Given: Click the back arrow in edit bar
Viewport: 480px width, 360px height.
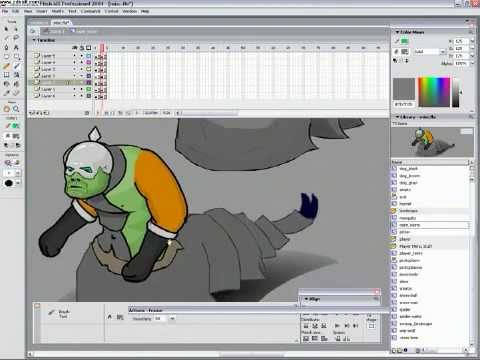Looking at the screenshot, I should 33,31.
